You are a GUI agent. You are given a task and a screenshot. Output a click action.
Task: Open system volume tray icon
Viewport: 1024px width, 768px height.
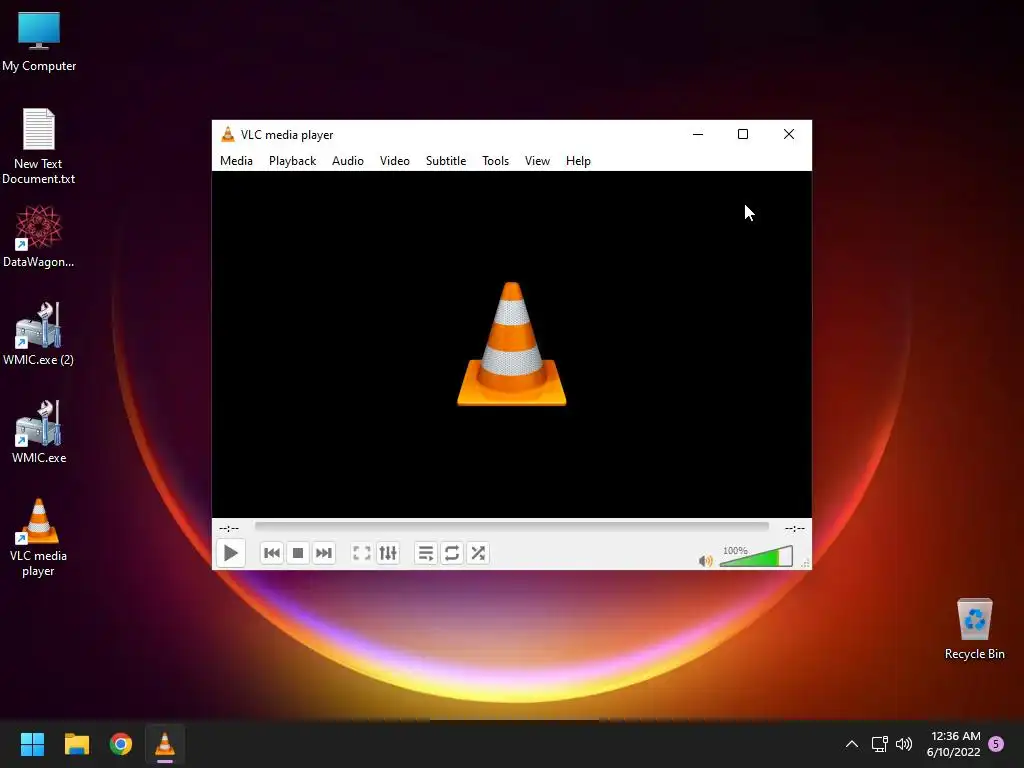904,744
